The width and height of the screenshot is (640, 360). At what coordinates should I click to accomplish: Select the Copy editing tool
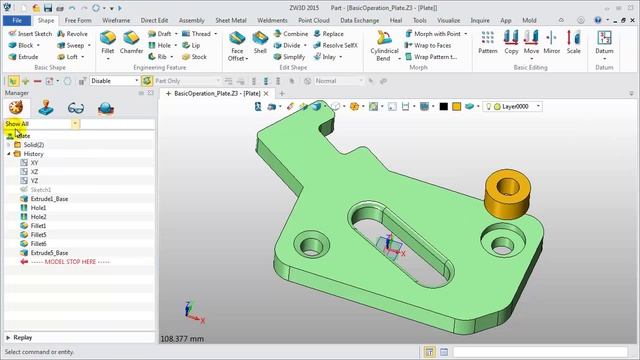pyautogui.click(x=511, y=42)
